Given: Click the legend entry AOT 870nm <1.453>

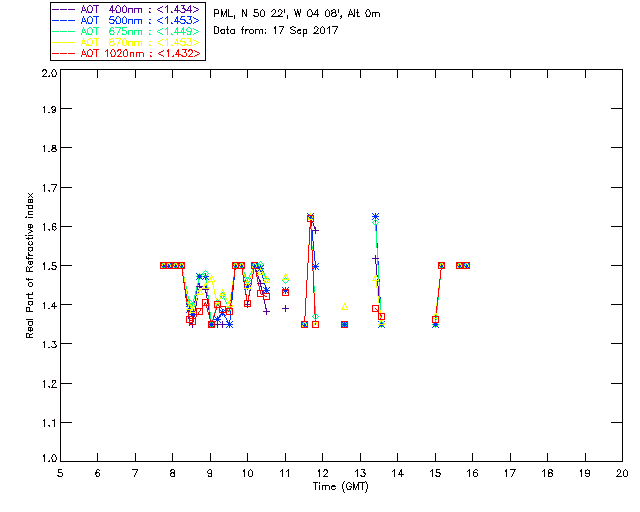Looking at the screenshot, I should 127,42.
